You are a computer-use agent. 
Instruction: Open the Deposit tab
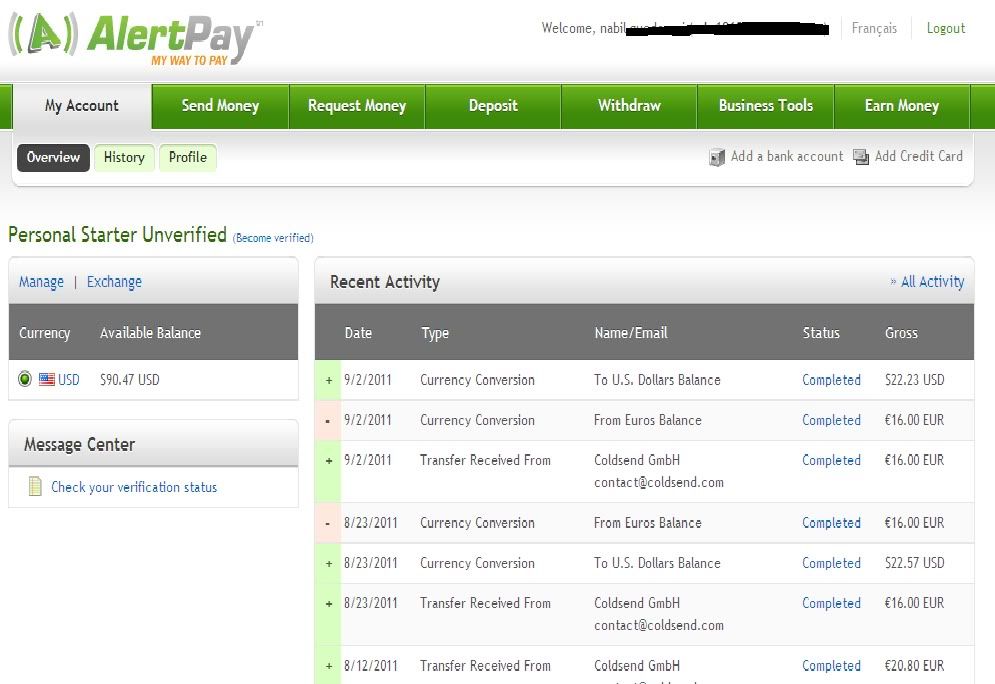coord(493,106)
